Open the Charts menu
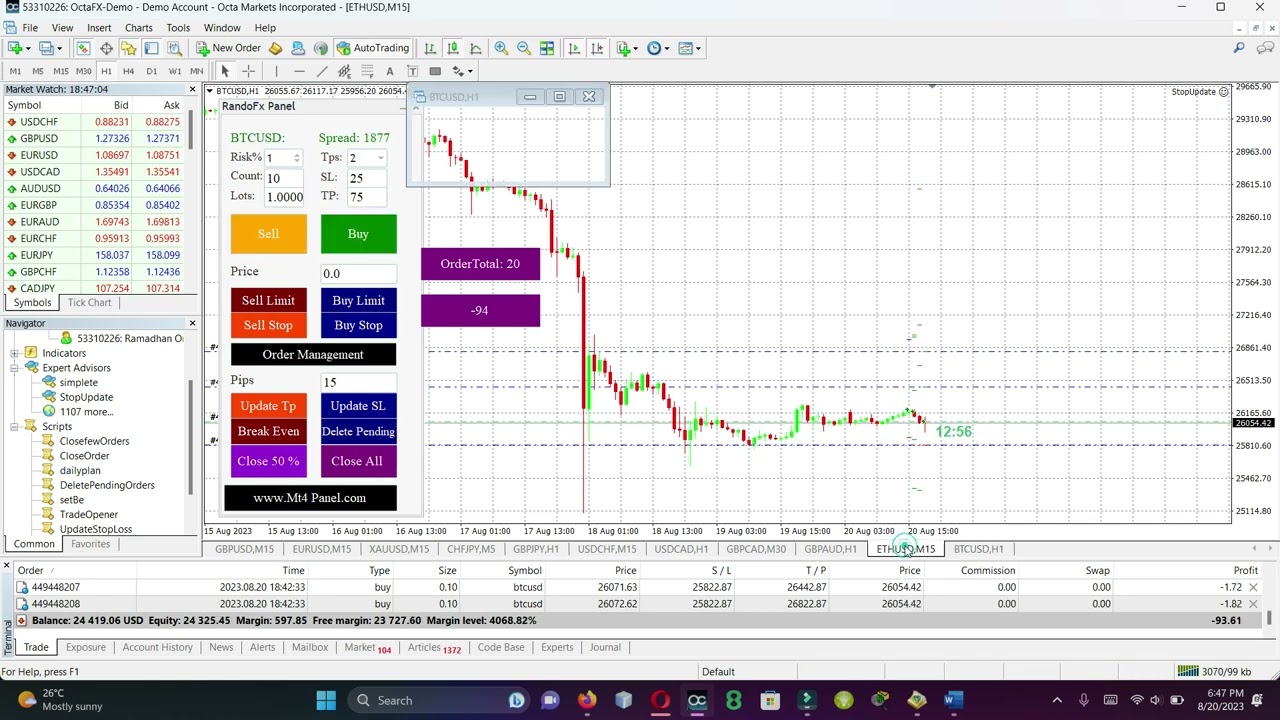1280x720 pixels. tap(138, 28)
